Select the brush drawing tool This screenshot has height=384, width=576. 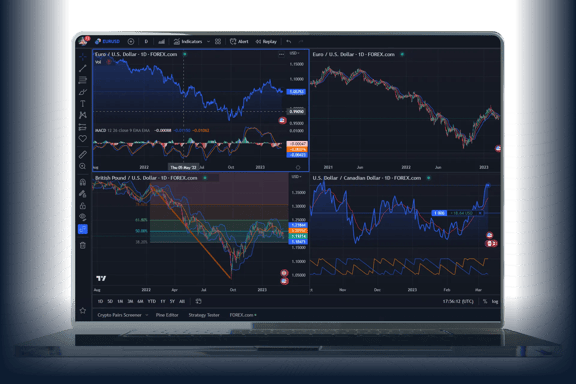[83, 92]
